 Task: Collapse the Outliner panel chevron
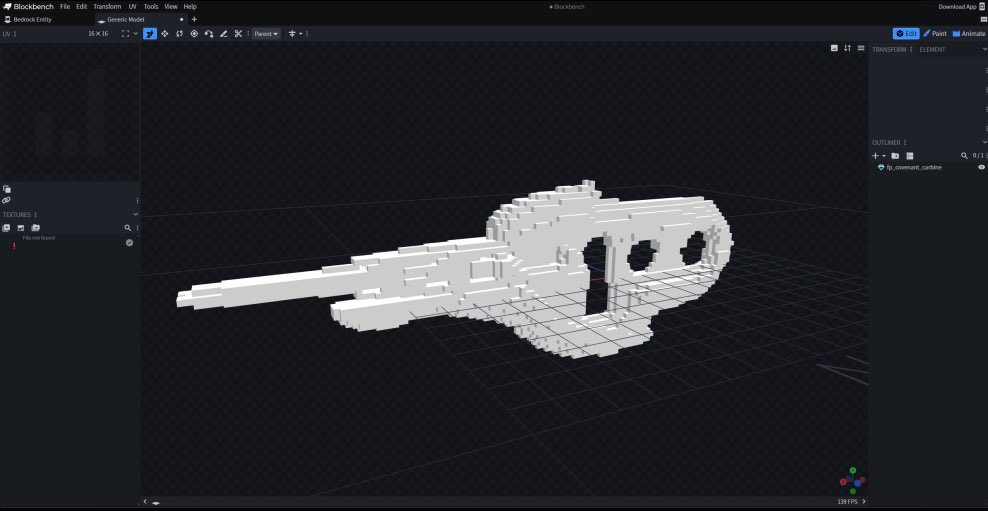[984, 142]
